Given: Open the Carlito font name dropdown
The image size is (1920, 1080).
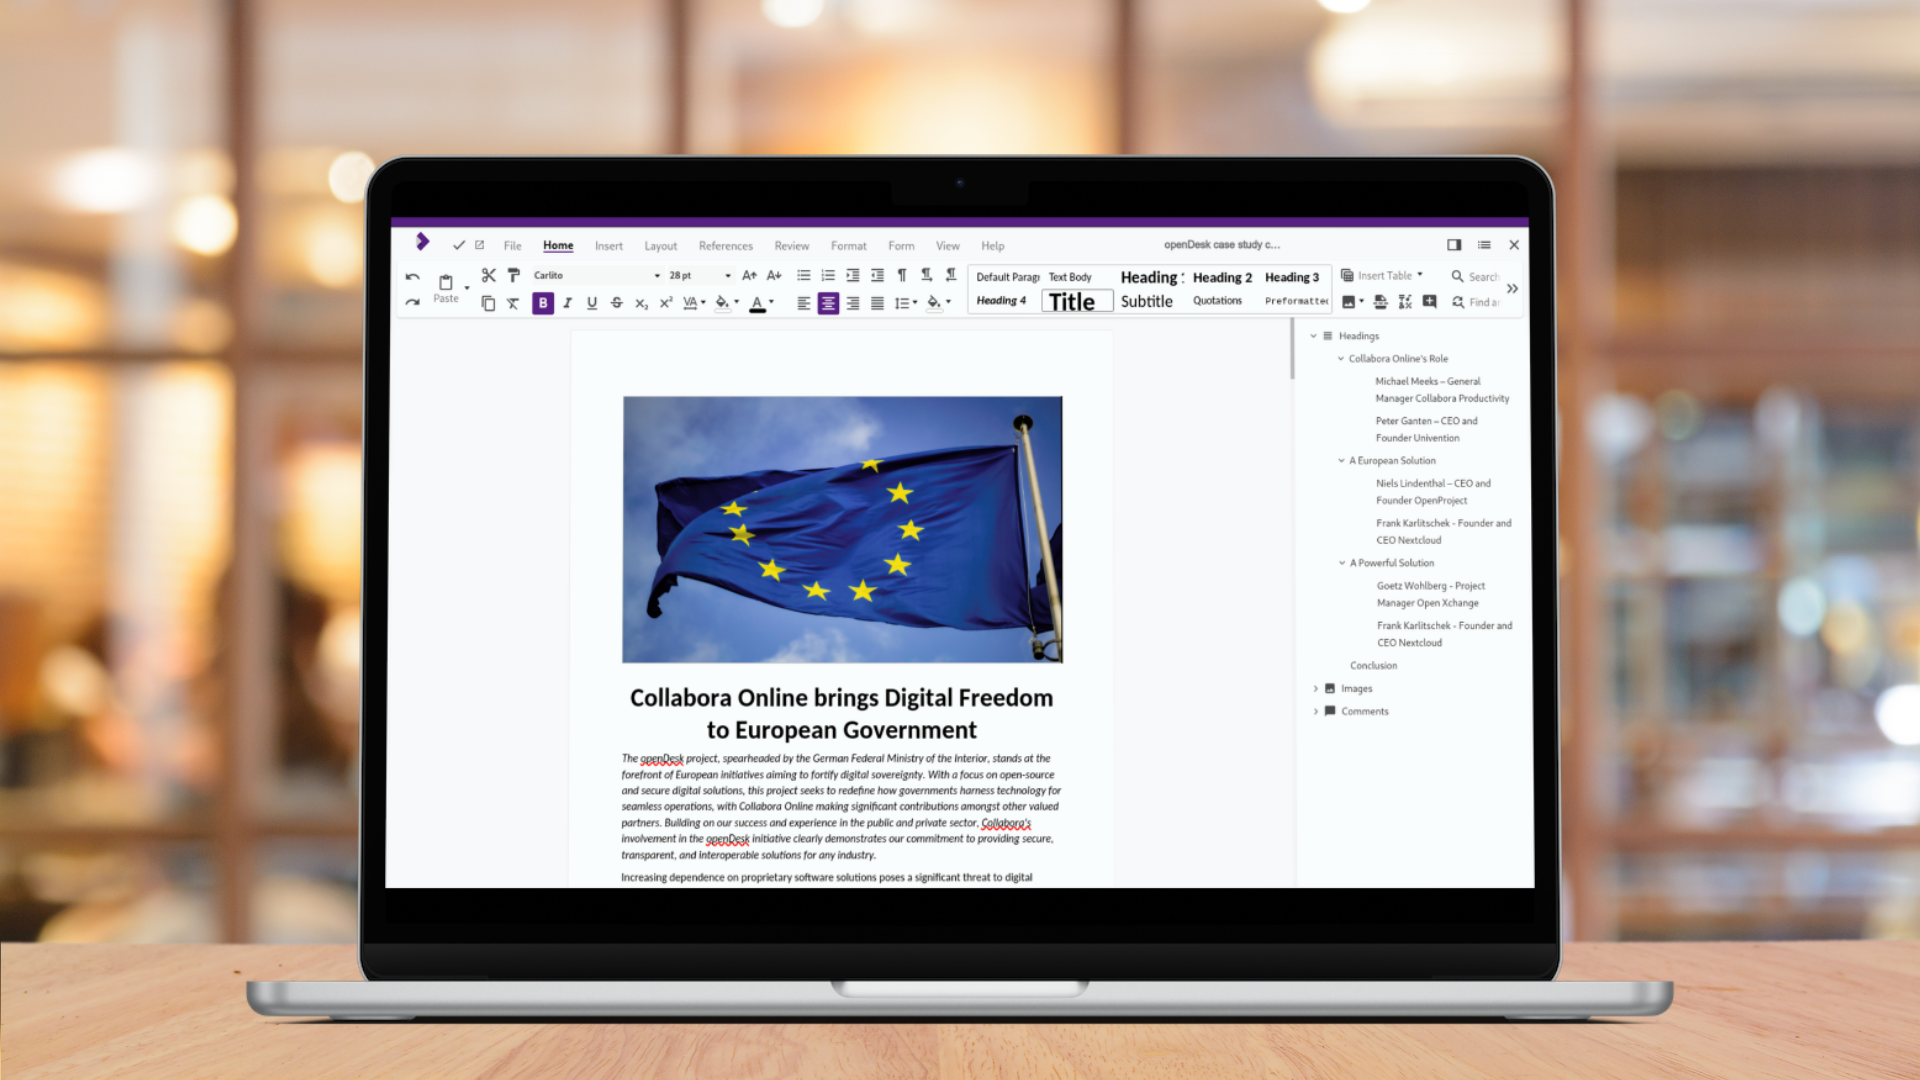Looking at the screenshot, I should click(657, 276).
